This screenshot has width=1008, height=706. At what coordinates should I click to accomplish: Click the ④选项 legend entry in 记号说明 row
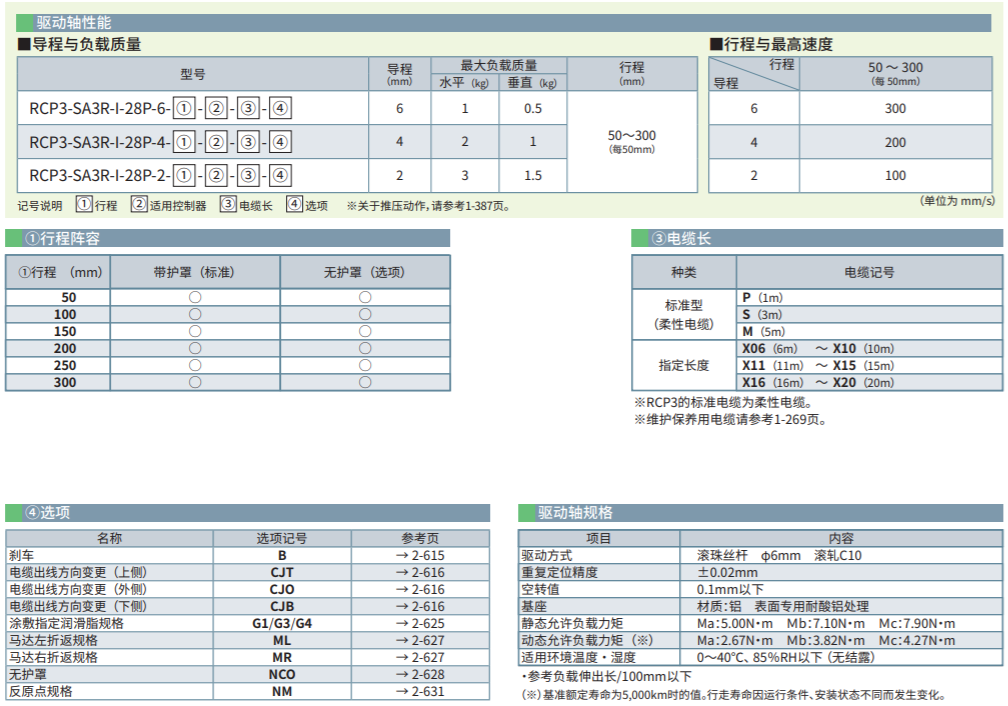click(307, 205)
